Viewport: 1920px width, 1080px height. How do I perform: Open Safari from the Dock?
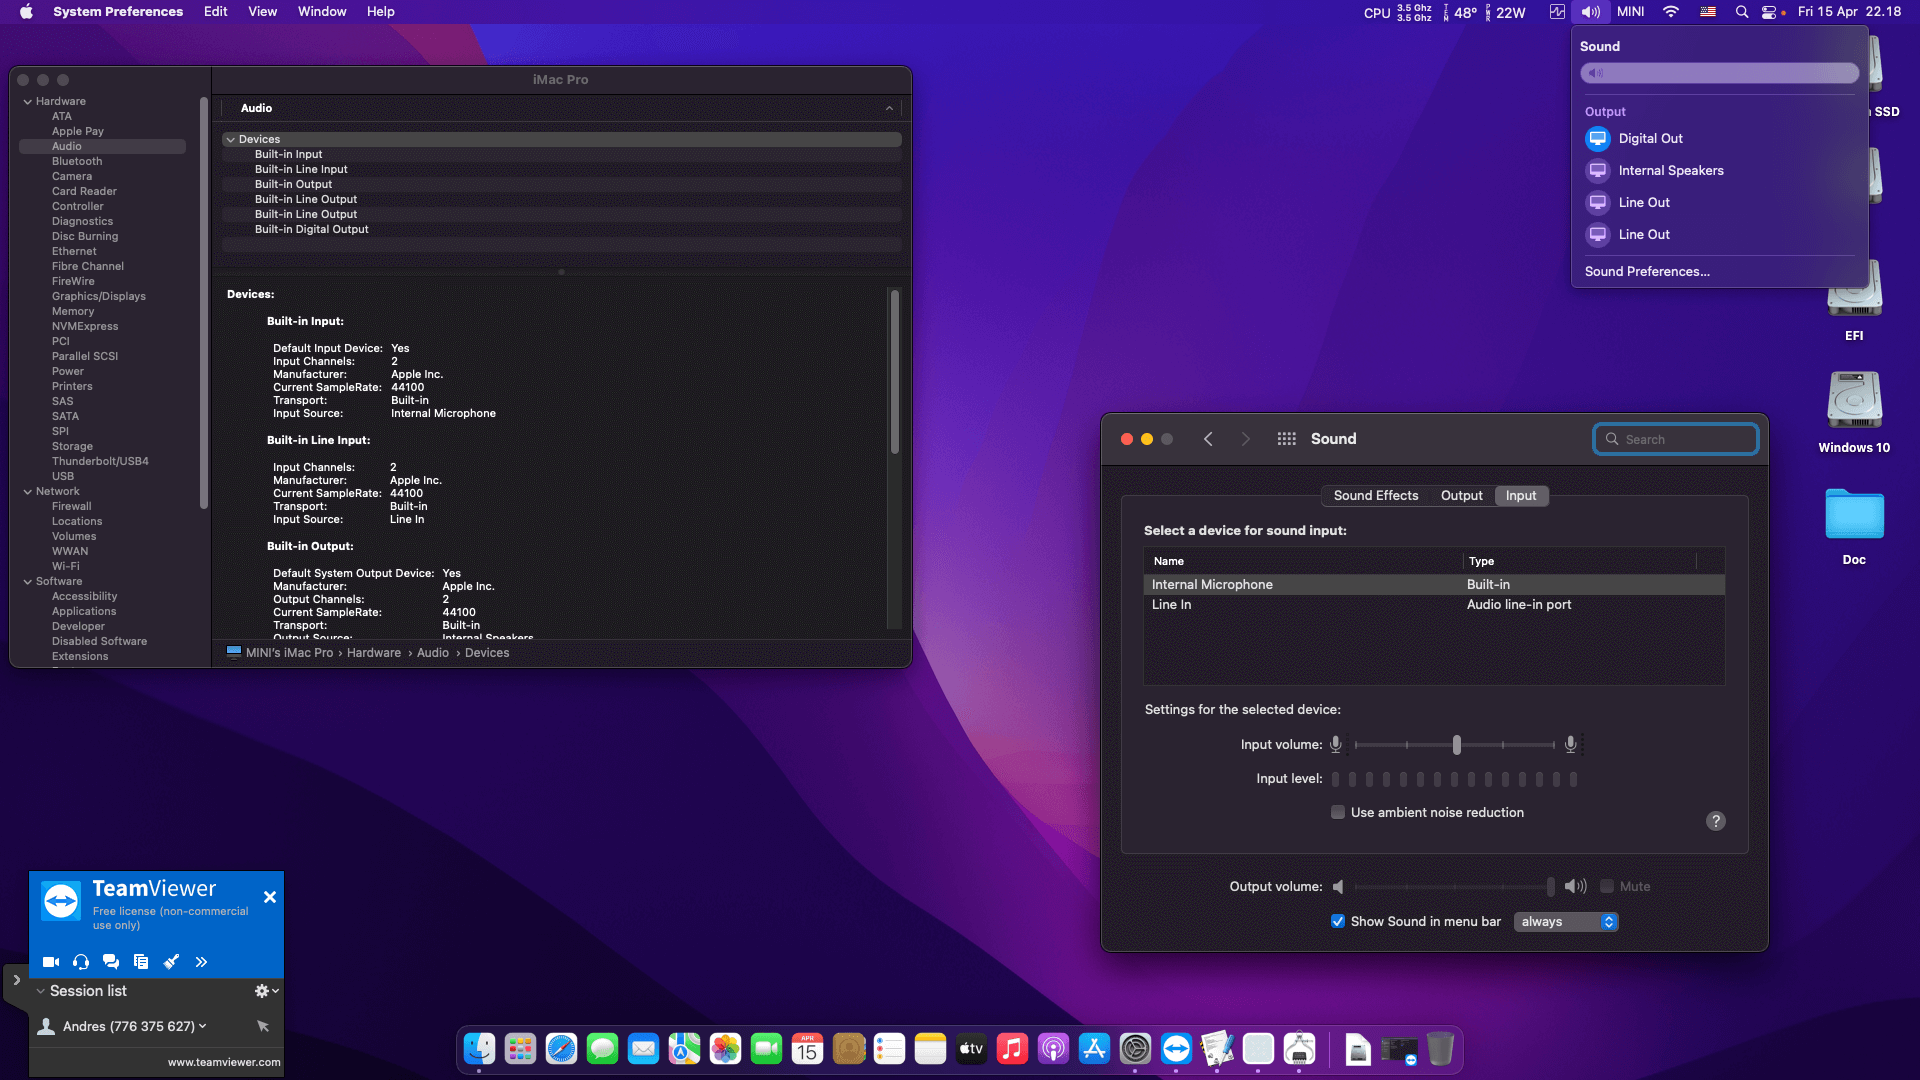point(561,1049)
